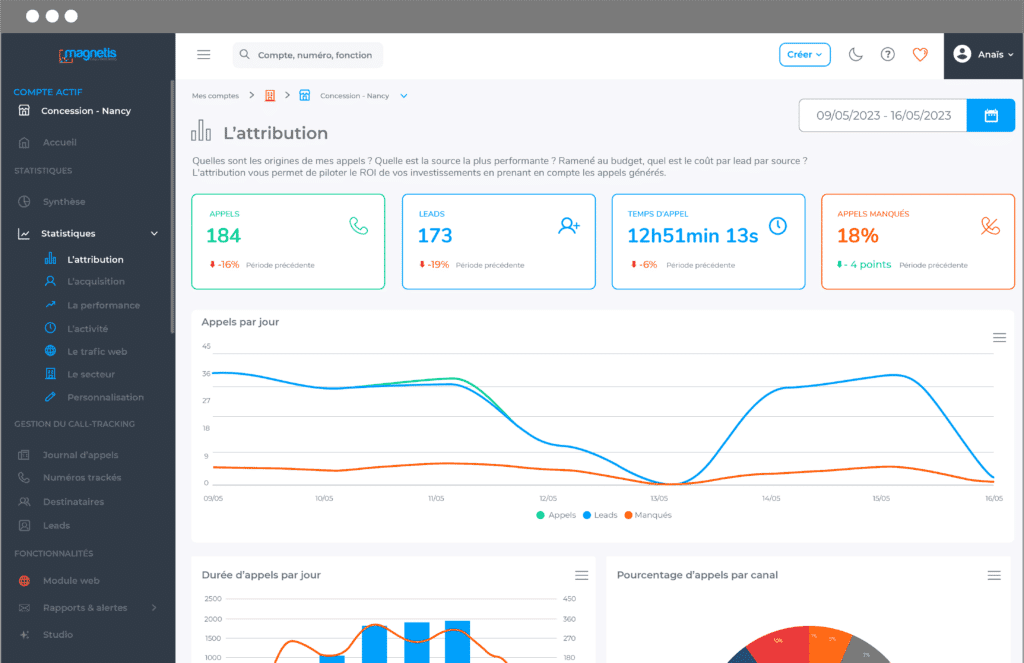Image resolution: width=1024 pixels, height=663 pixels.
Task: Select the Temps d'appel card value 12h51min 13s
Action: click(x=692, y=236)
